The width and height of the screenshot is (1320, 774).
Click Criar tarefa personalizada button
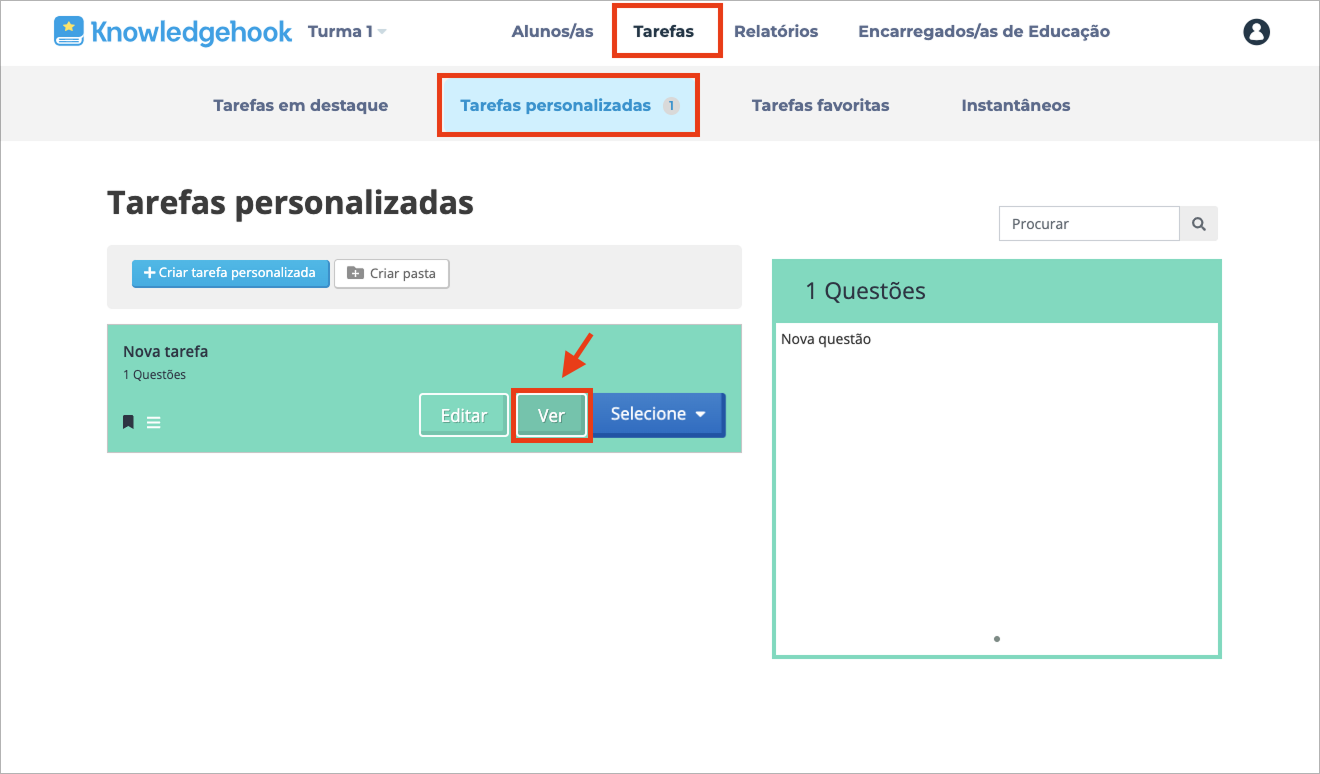(231, 273)
